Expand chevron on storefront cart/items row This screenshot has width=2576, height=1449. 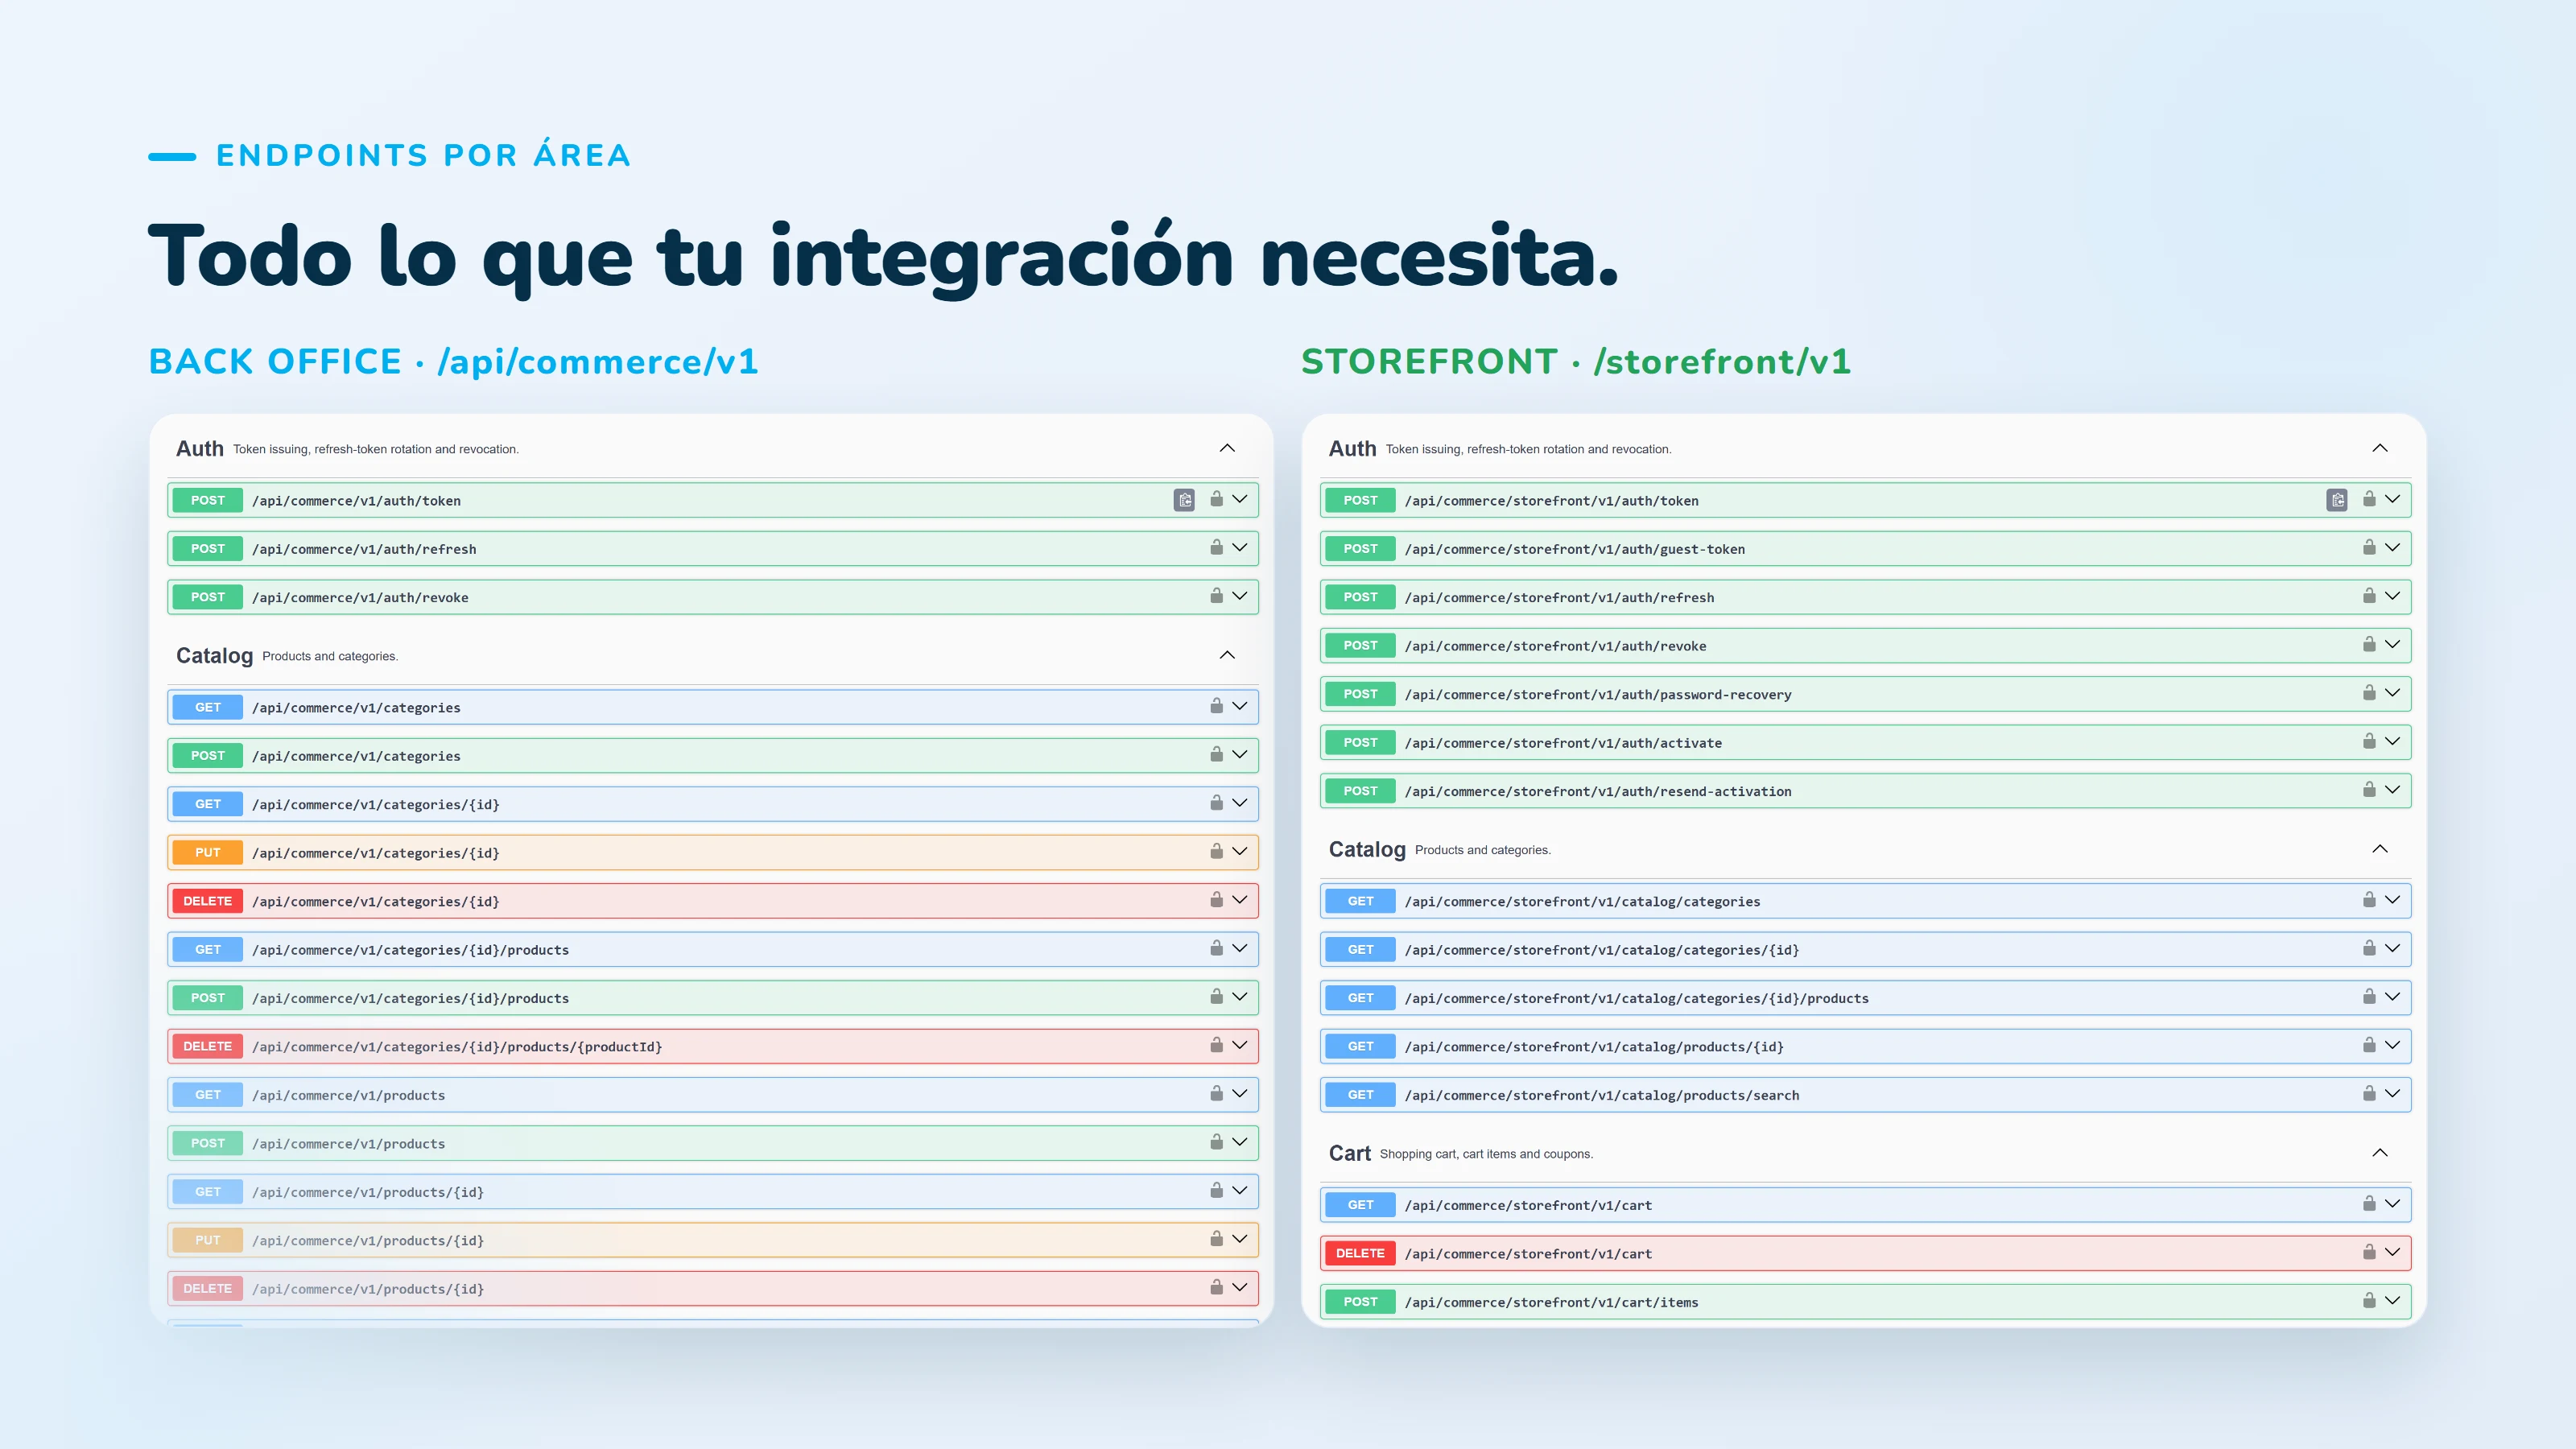(2392, 1301)
